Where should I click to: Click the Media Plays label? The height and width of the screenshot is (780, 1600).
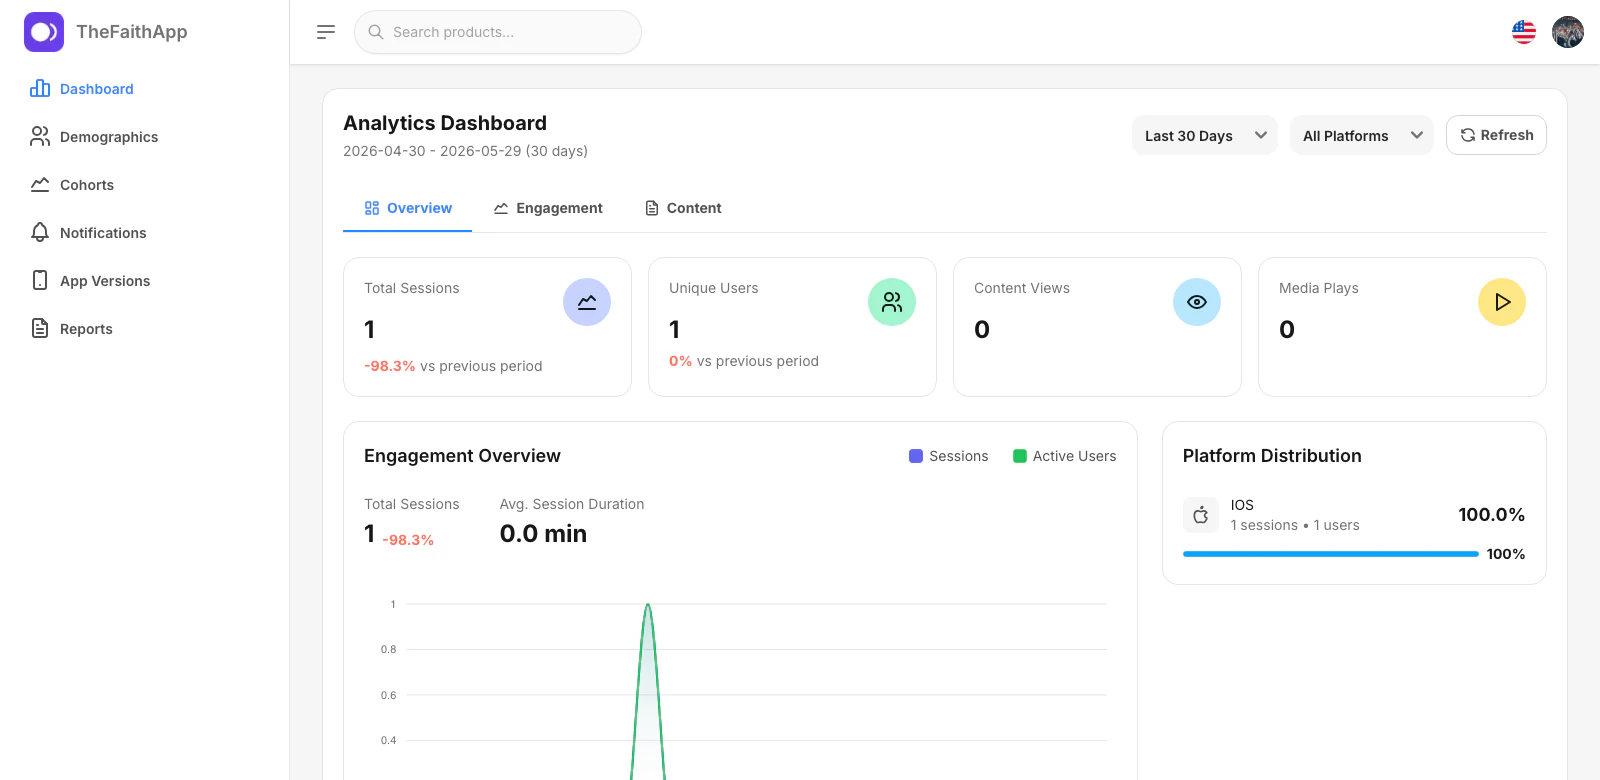pyautogui.click(x=1319, y=288)
